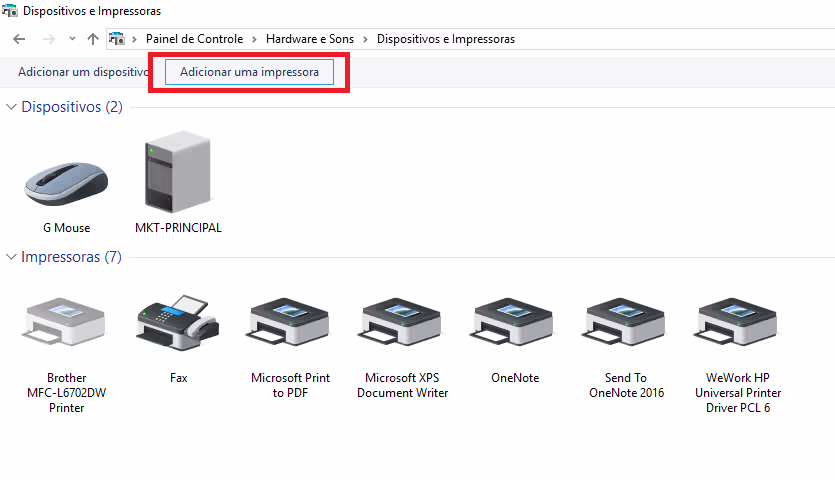Click Adicionar um dispositivo in toolbar
Image resolution: width=835 pixels, height=480 pixels.
coord(84,72)
